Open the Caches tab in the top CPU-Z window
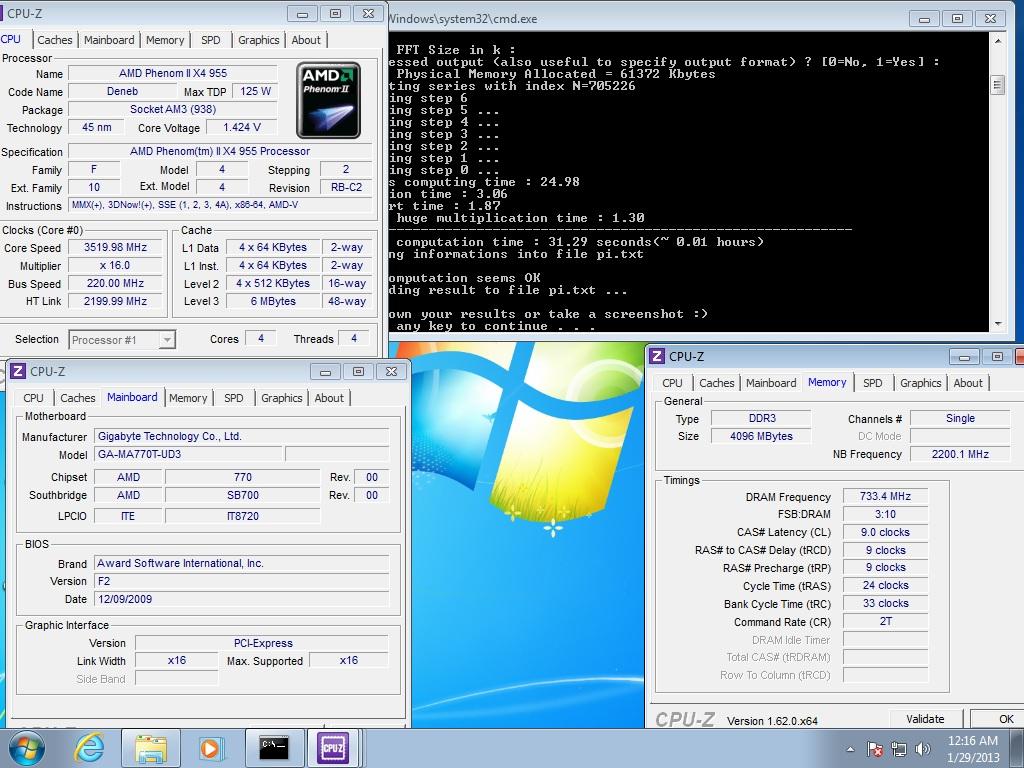The image size is (1024, 768). [x=55, y=40]
